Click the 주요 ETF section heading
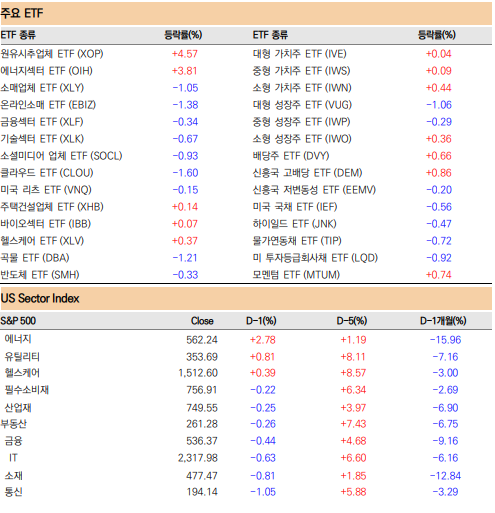This screenshot has height=513, width=495. click(22, 13)
